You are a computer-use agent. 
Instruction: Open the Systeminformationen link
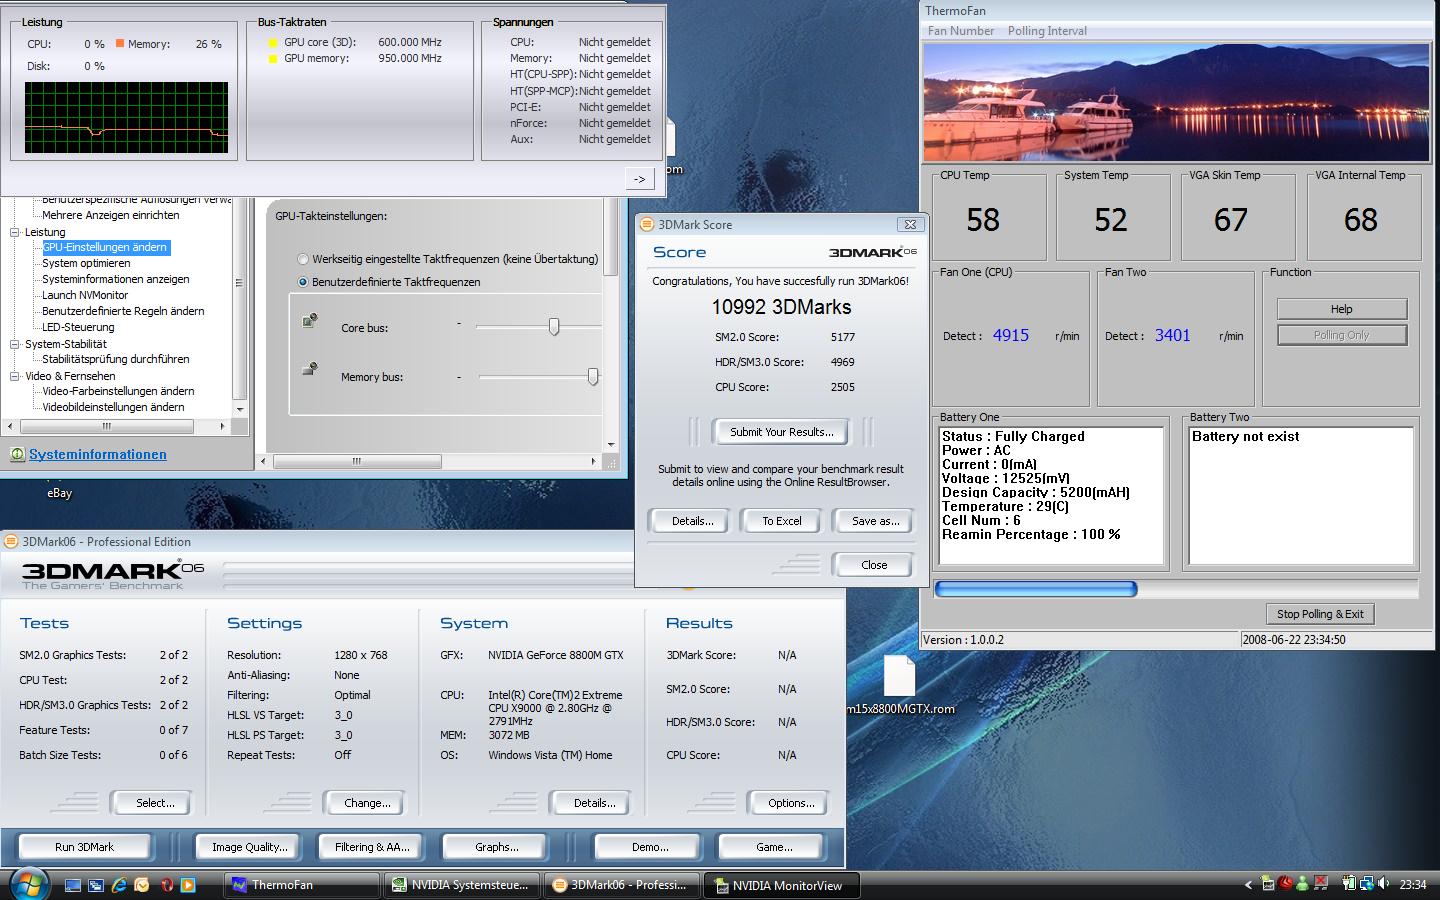pyautogui.click(x=98, y=454)
